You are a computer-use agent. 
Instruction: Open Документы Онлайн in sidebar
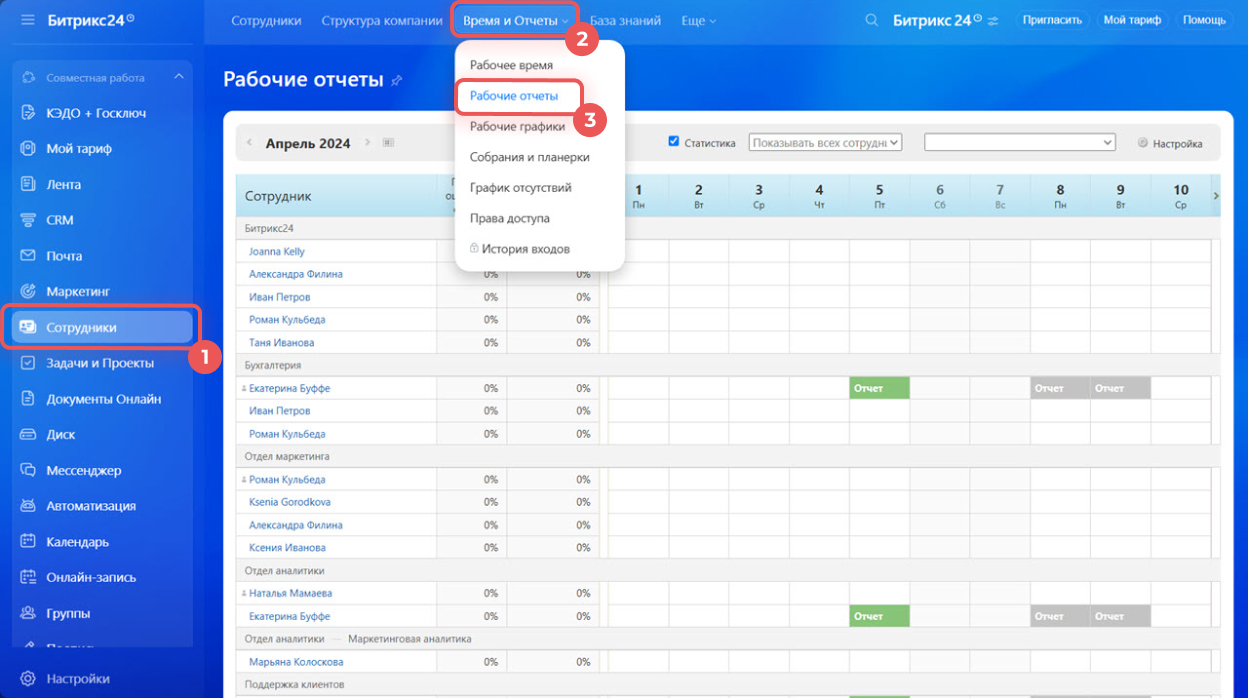pos(104,399)
